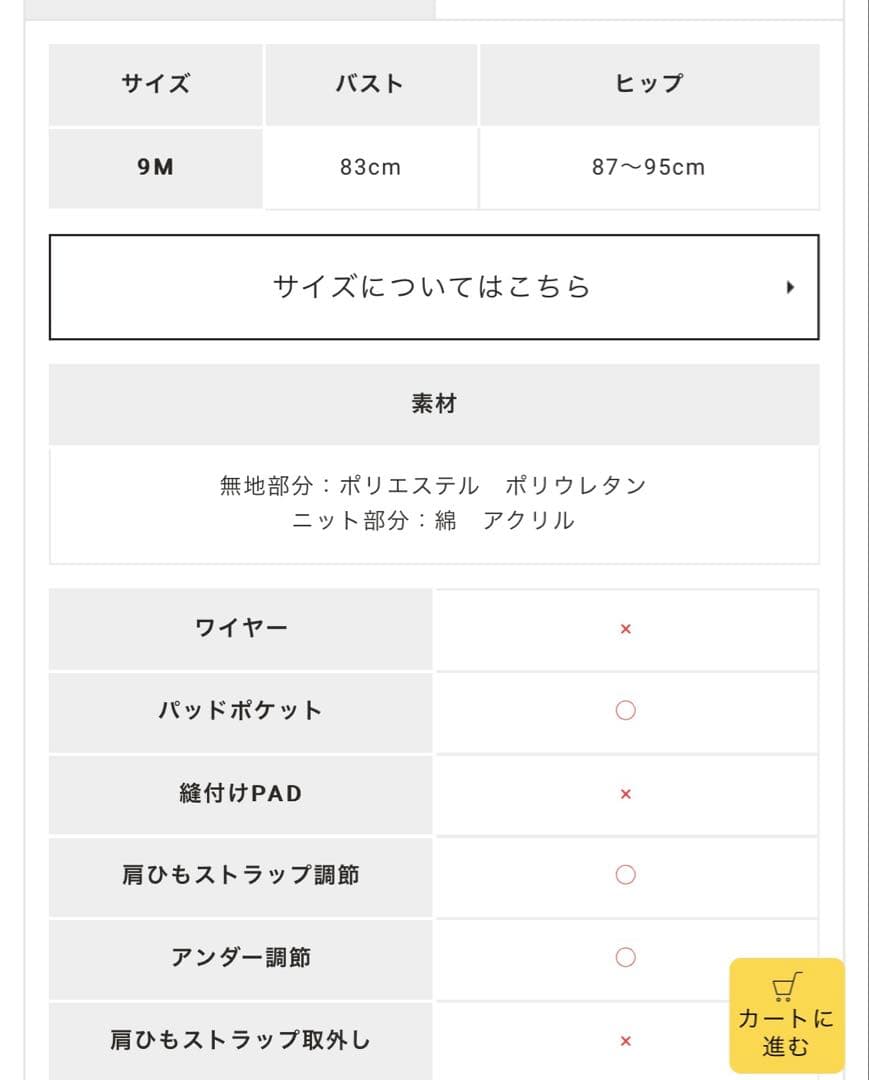Click the red × mark for ワイヤー
Viewport: 869px width, 1080px height.
[626, 630]
